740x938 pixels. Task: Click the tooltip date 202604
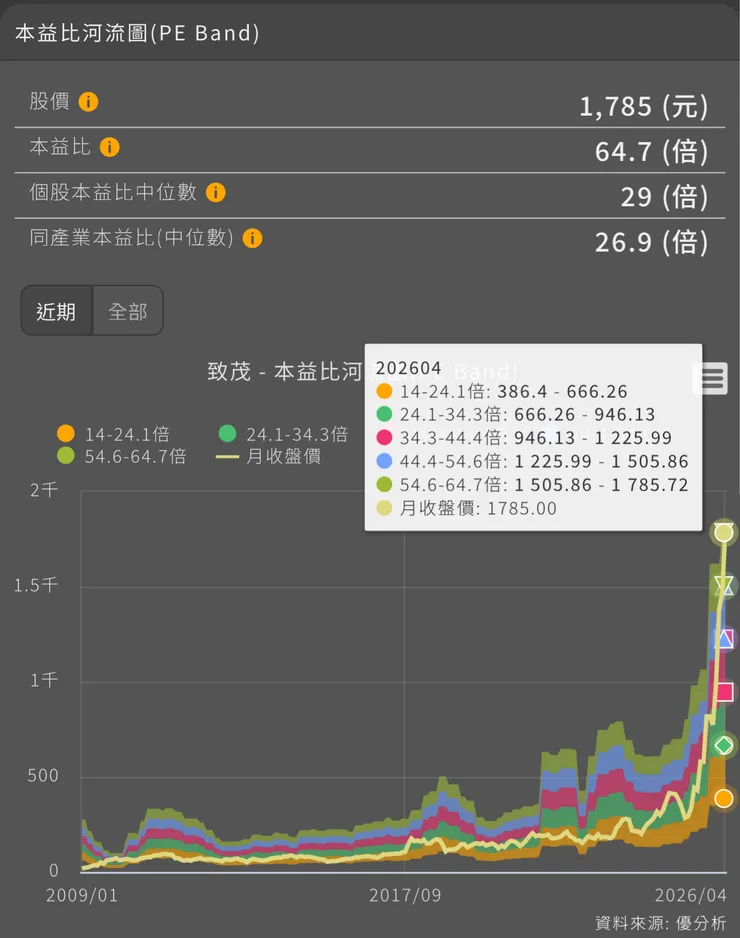pos(409,368)
